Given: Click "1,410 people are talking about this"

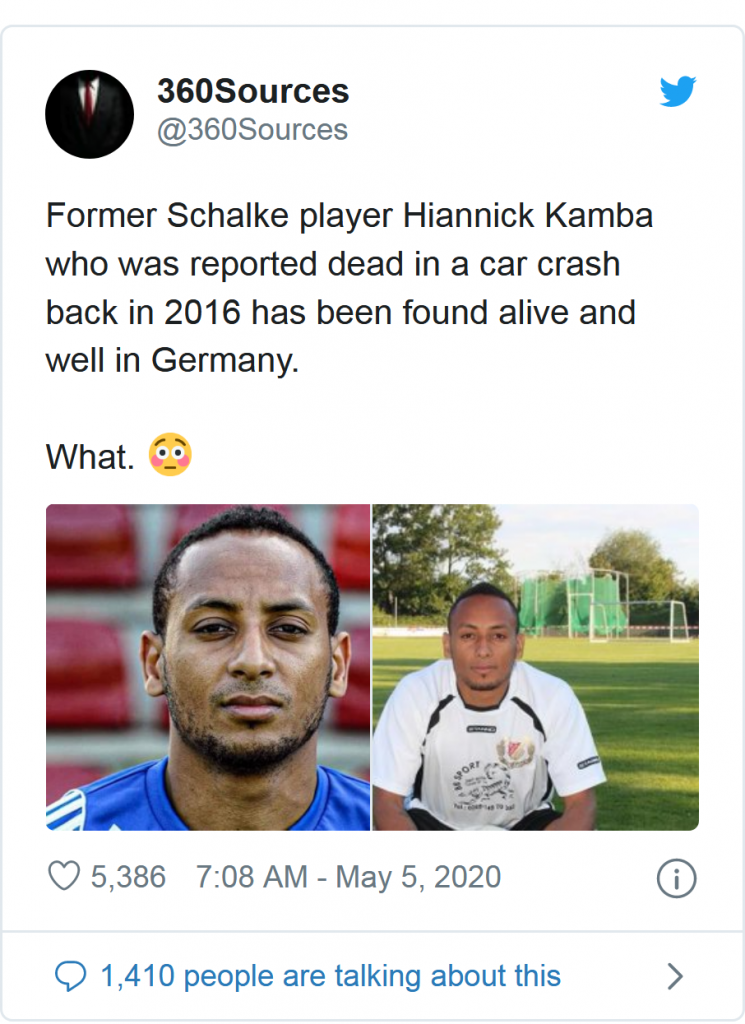Looking at the screenshot, I should 330,975.
